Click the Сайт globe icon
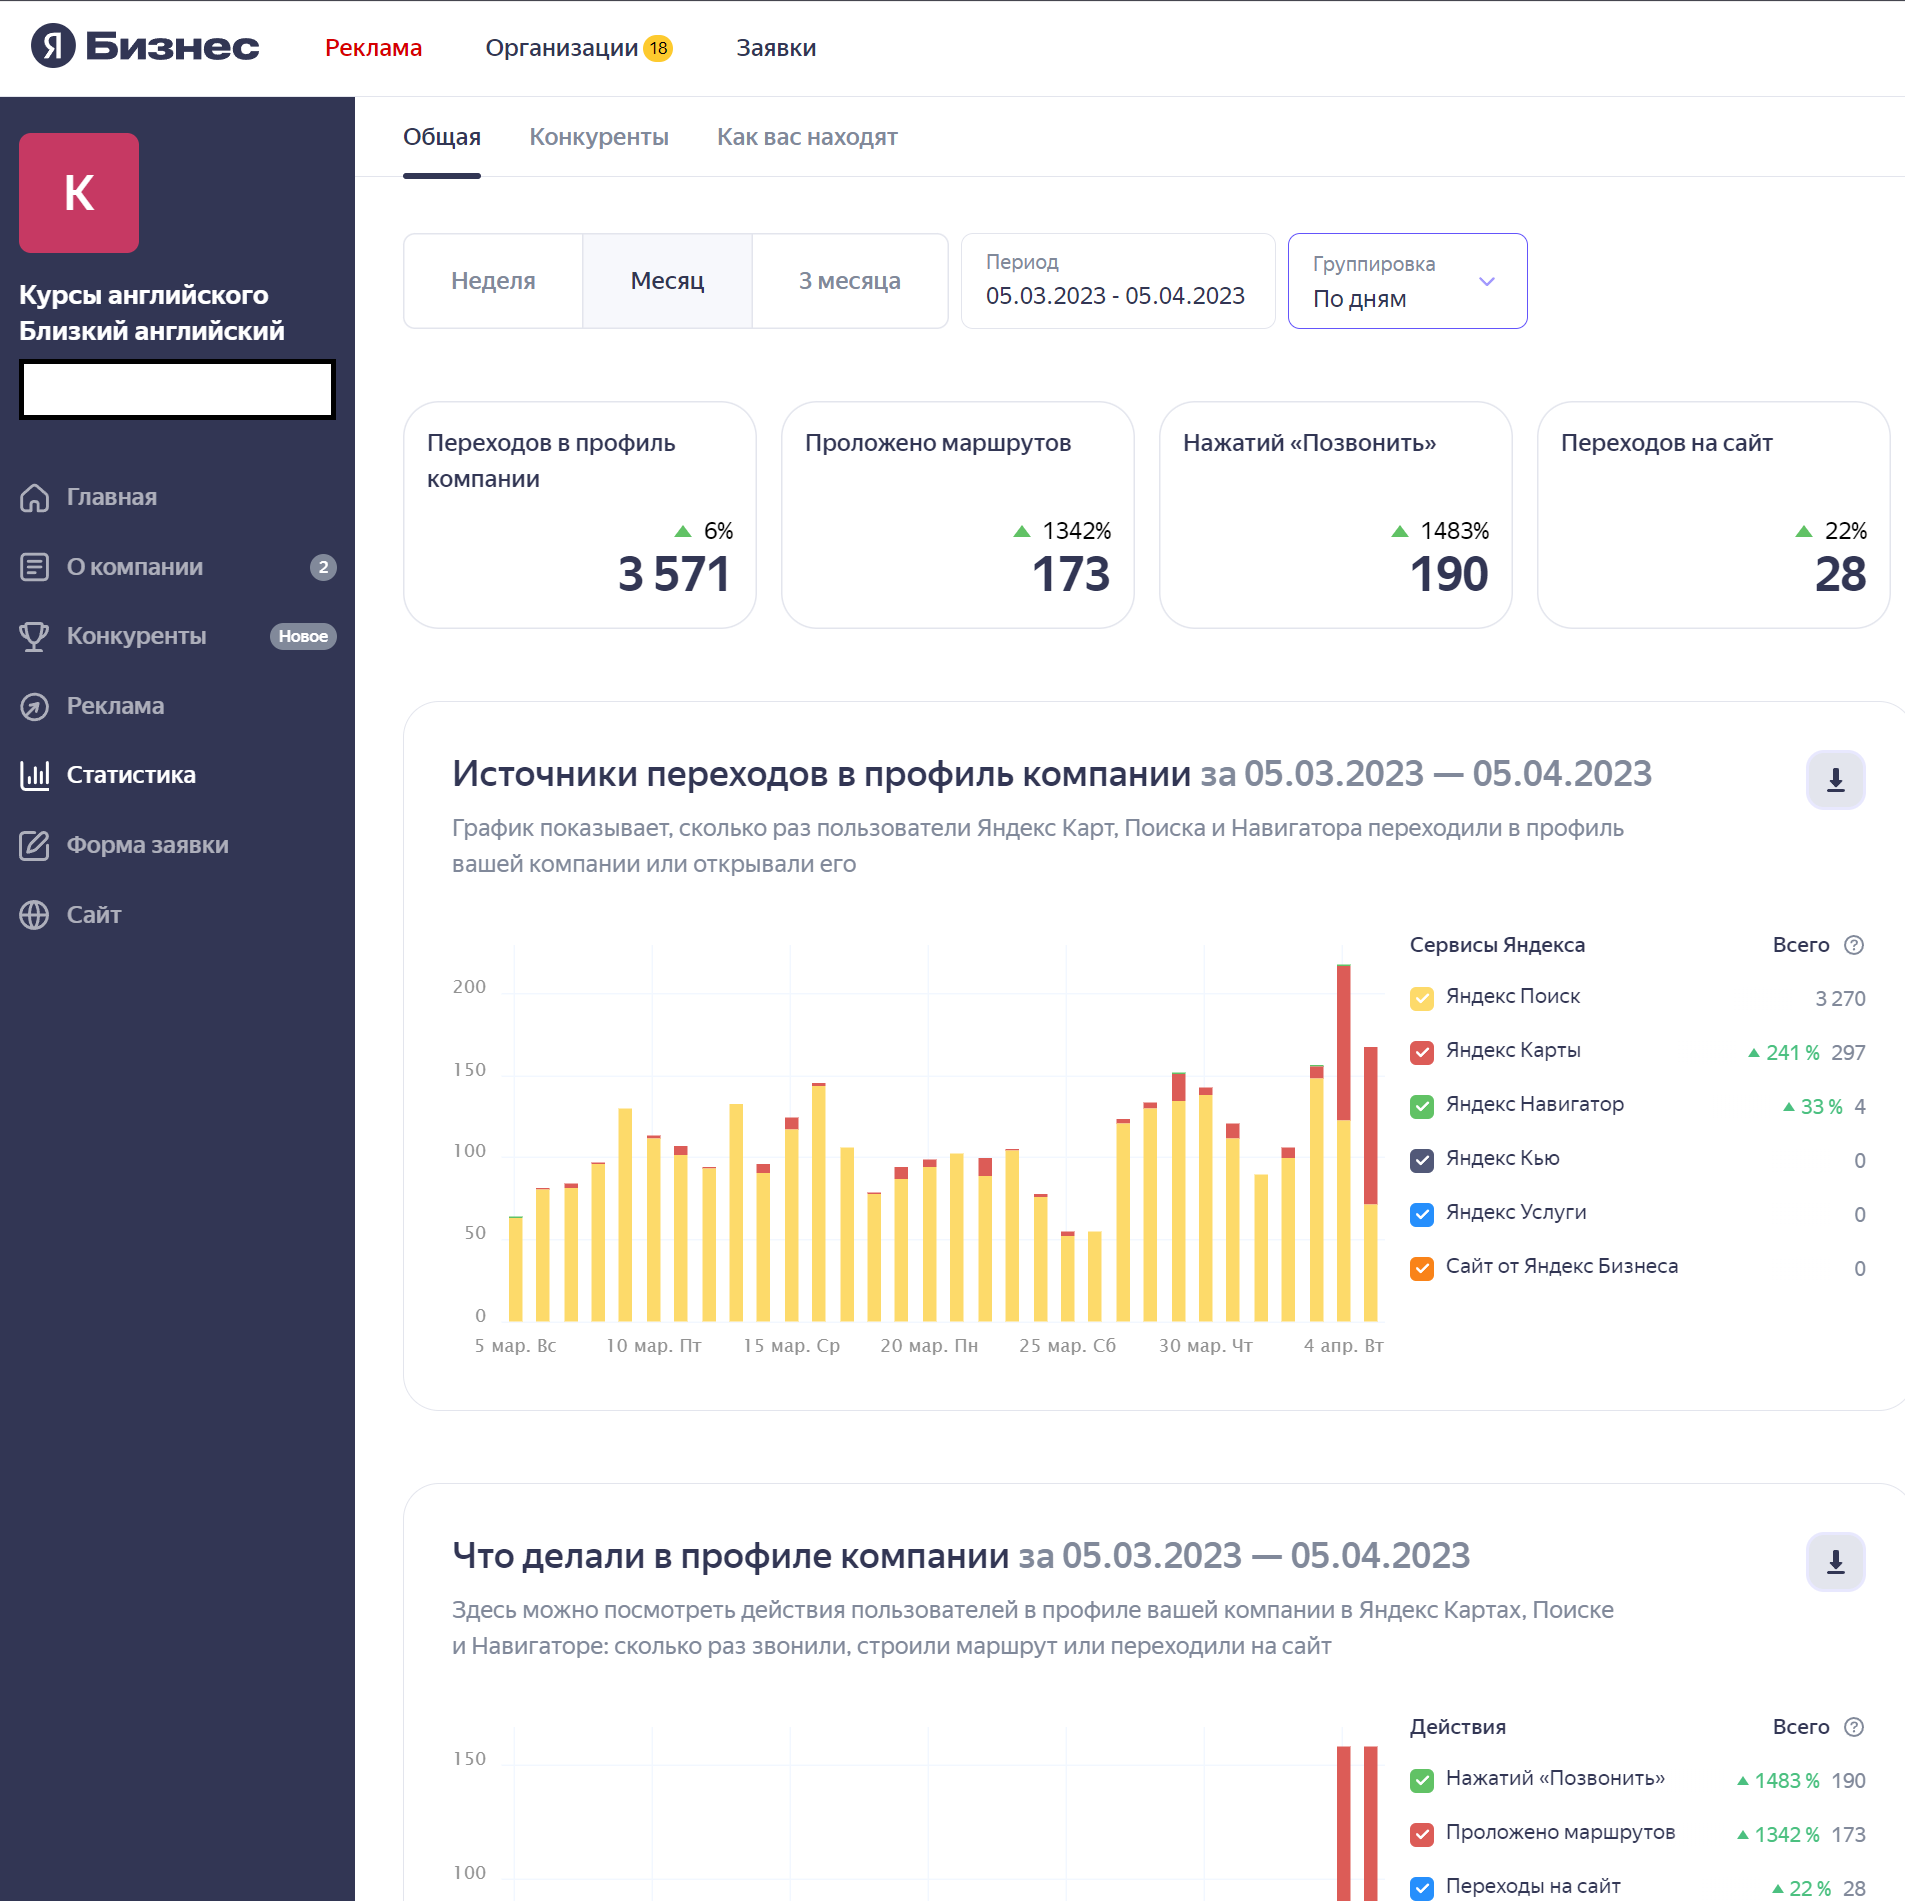Viewport: 1905px width, 1901px height. (x=34, y=915)
